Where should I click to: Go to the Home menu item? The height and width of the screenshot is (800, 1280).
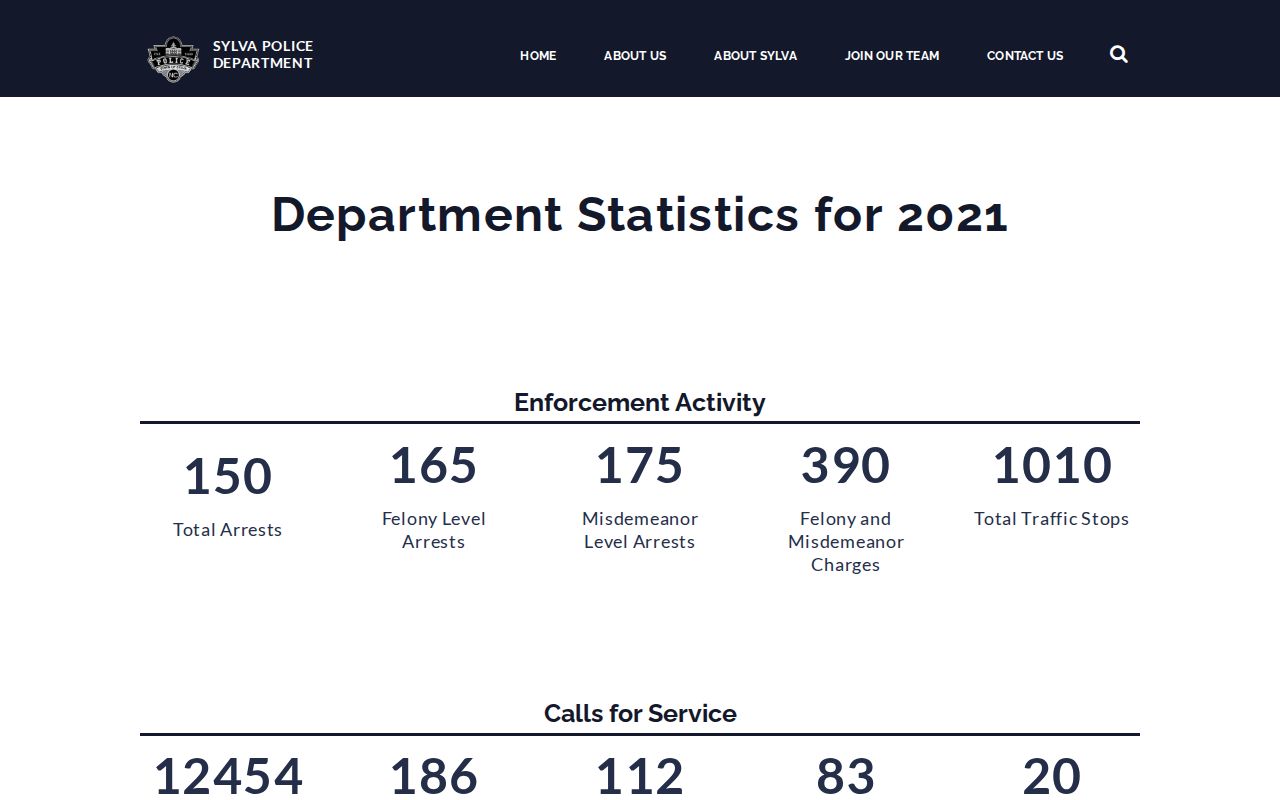tap(538, 55)
